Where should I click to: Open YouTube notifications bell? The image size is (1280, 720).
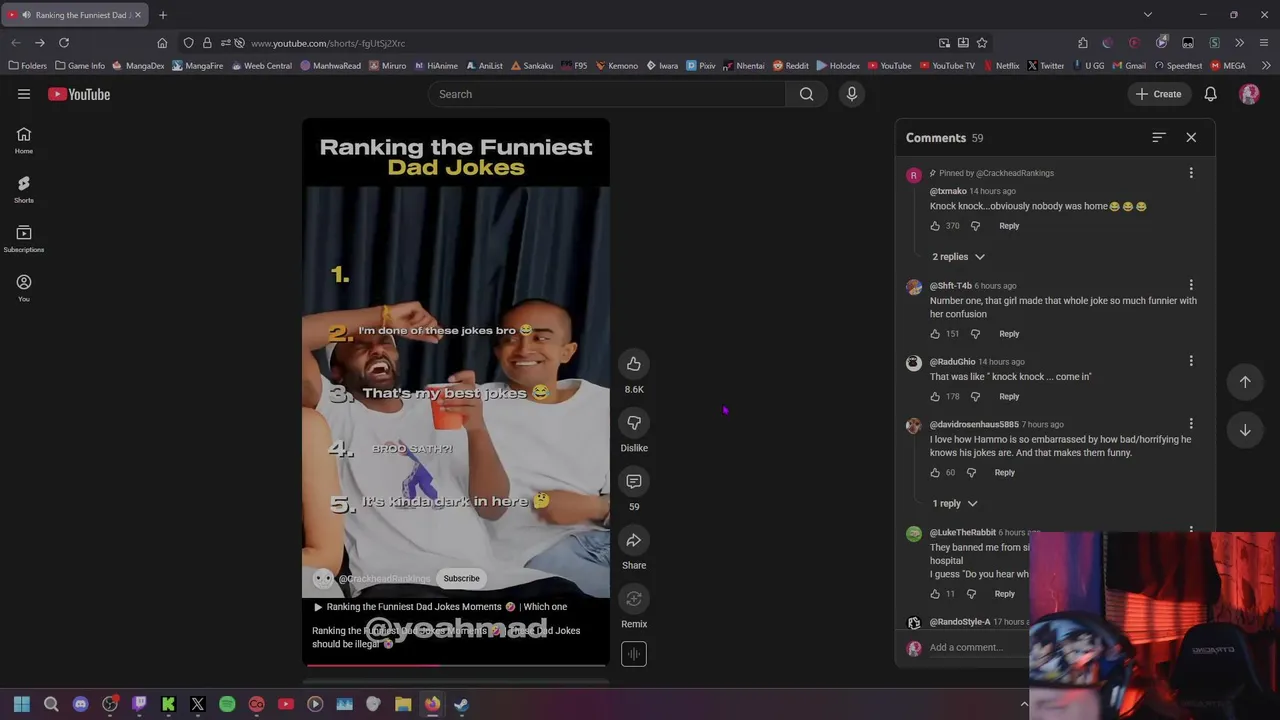pyautogui.click(x=1210, y=94)
